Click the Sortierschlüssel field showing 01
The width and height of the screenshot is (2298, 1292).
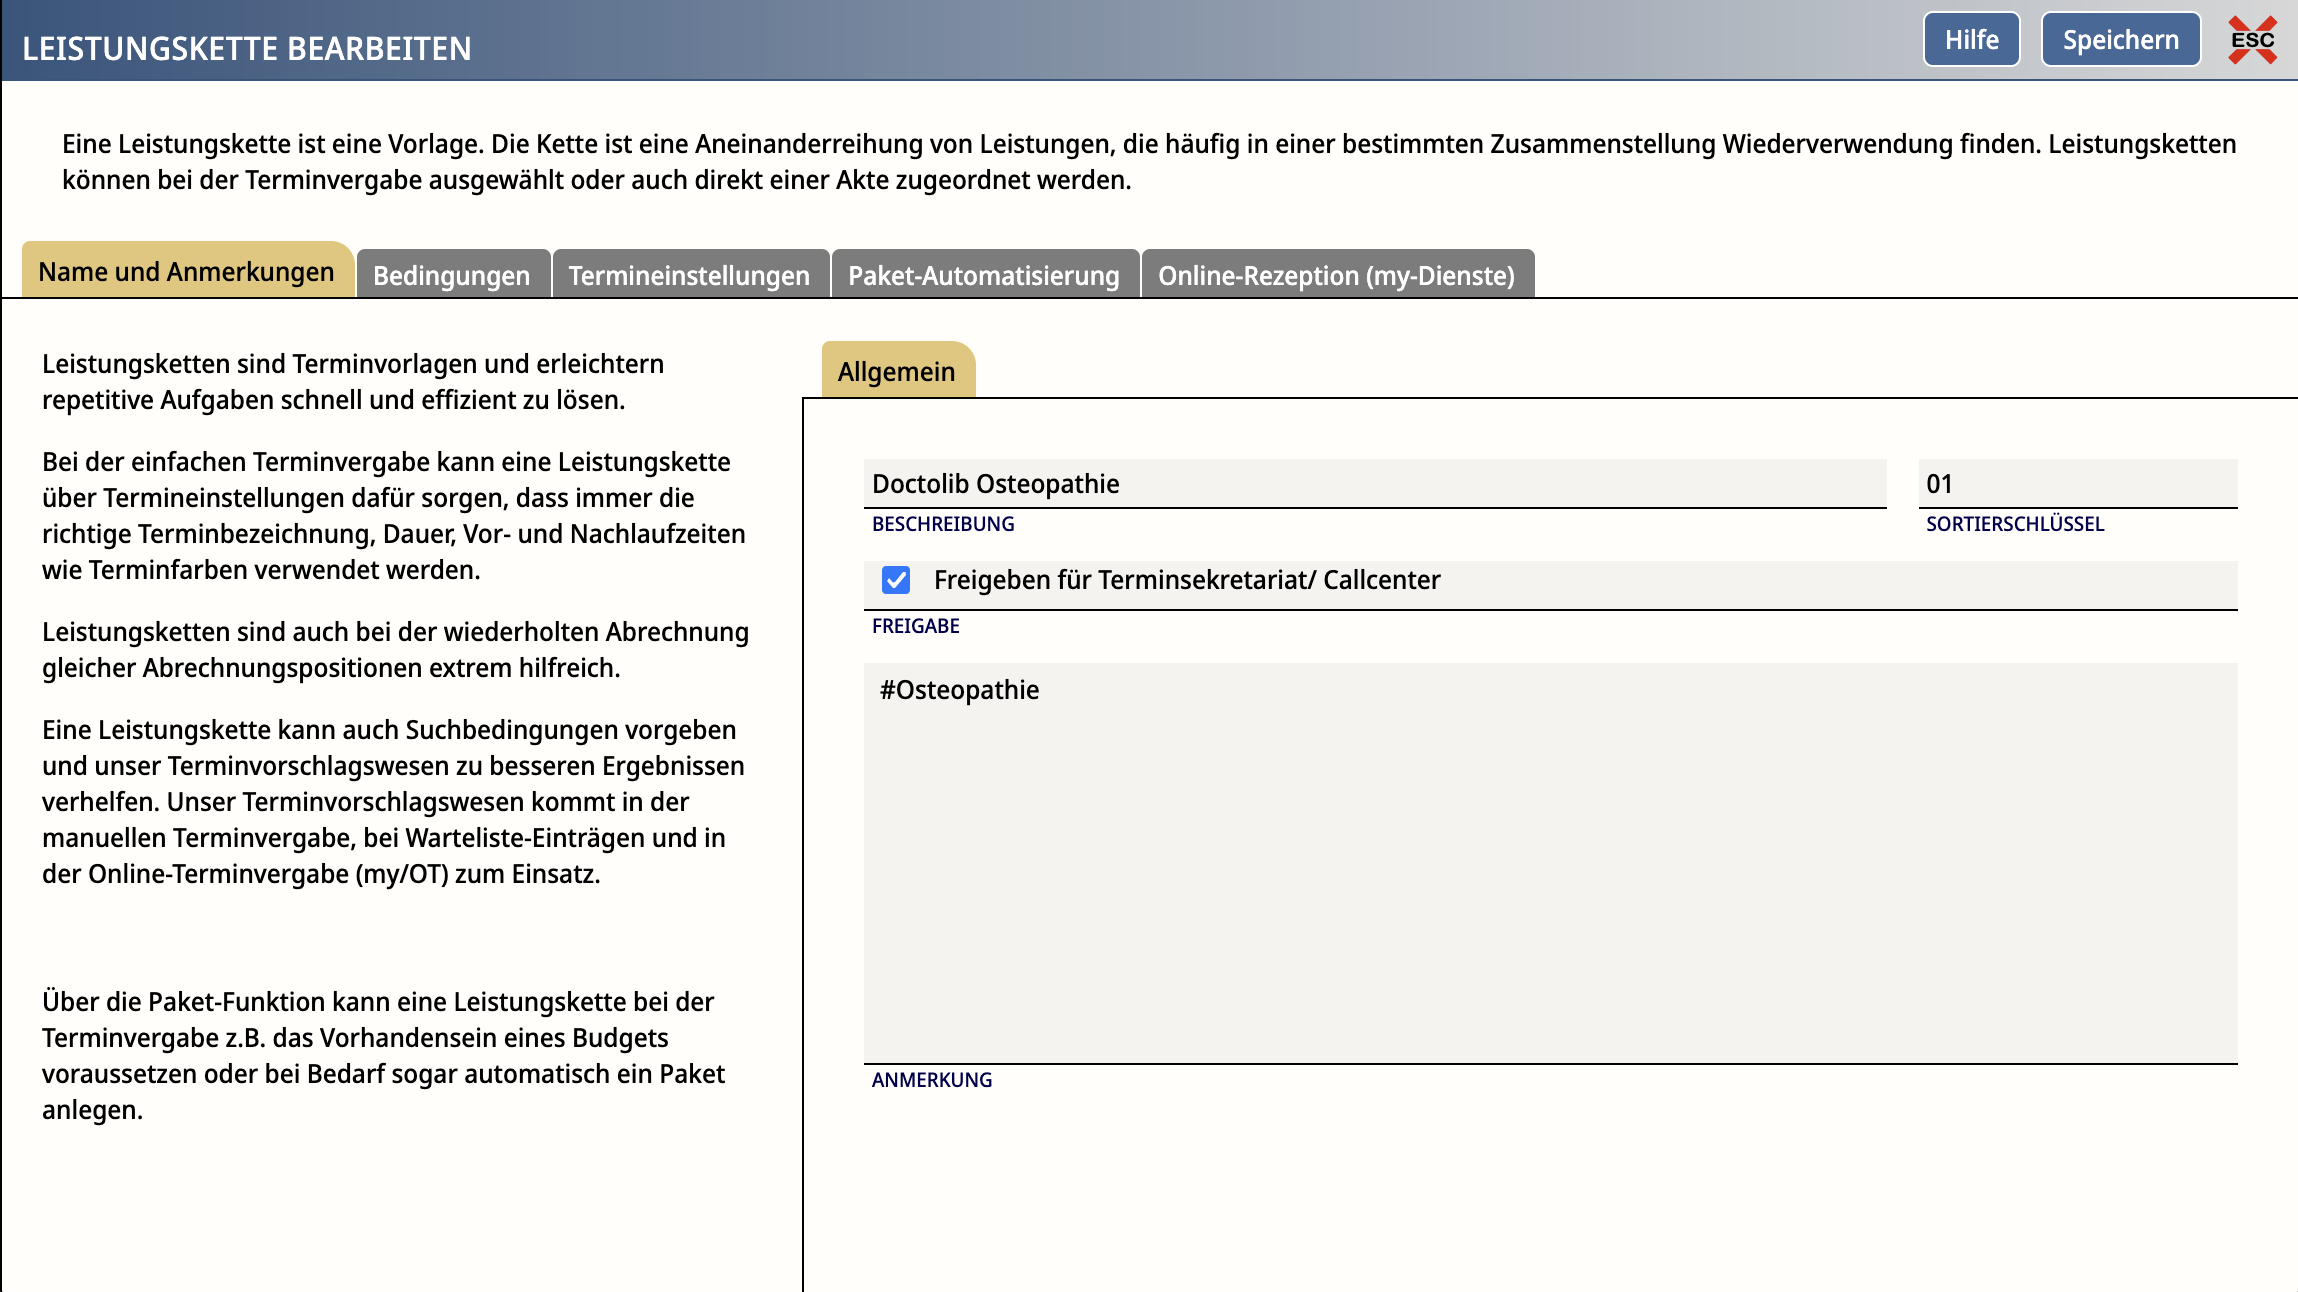pyautogui.click(x=2076, y=484)
